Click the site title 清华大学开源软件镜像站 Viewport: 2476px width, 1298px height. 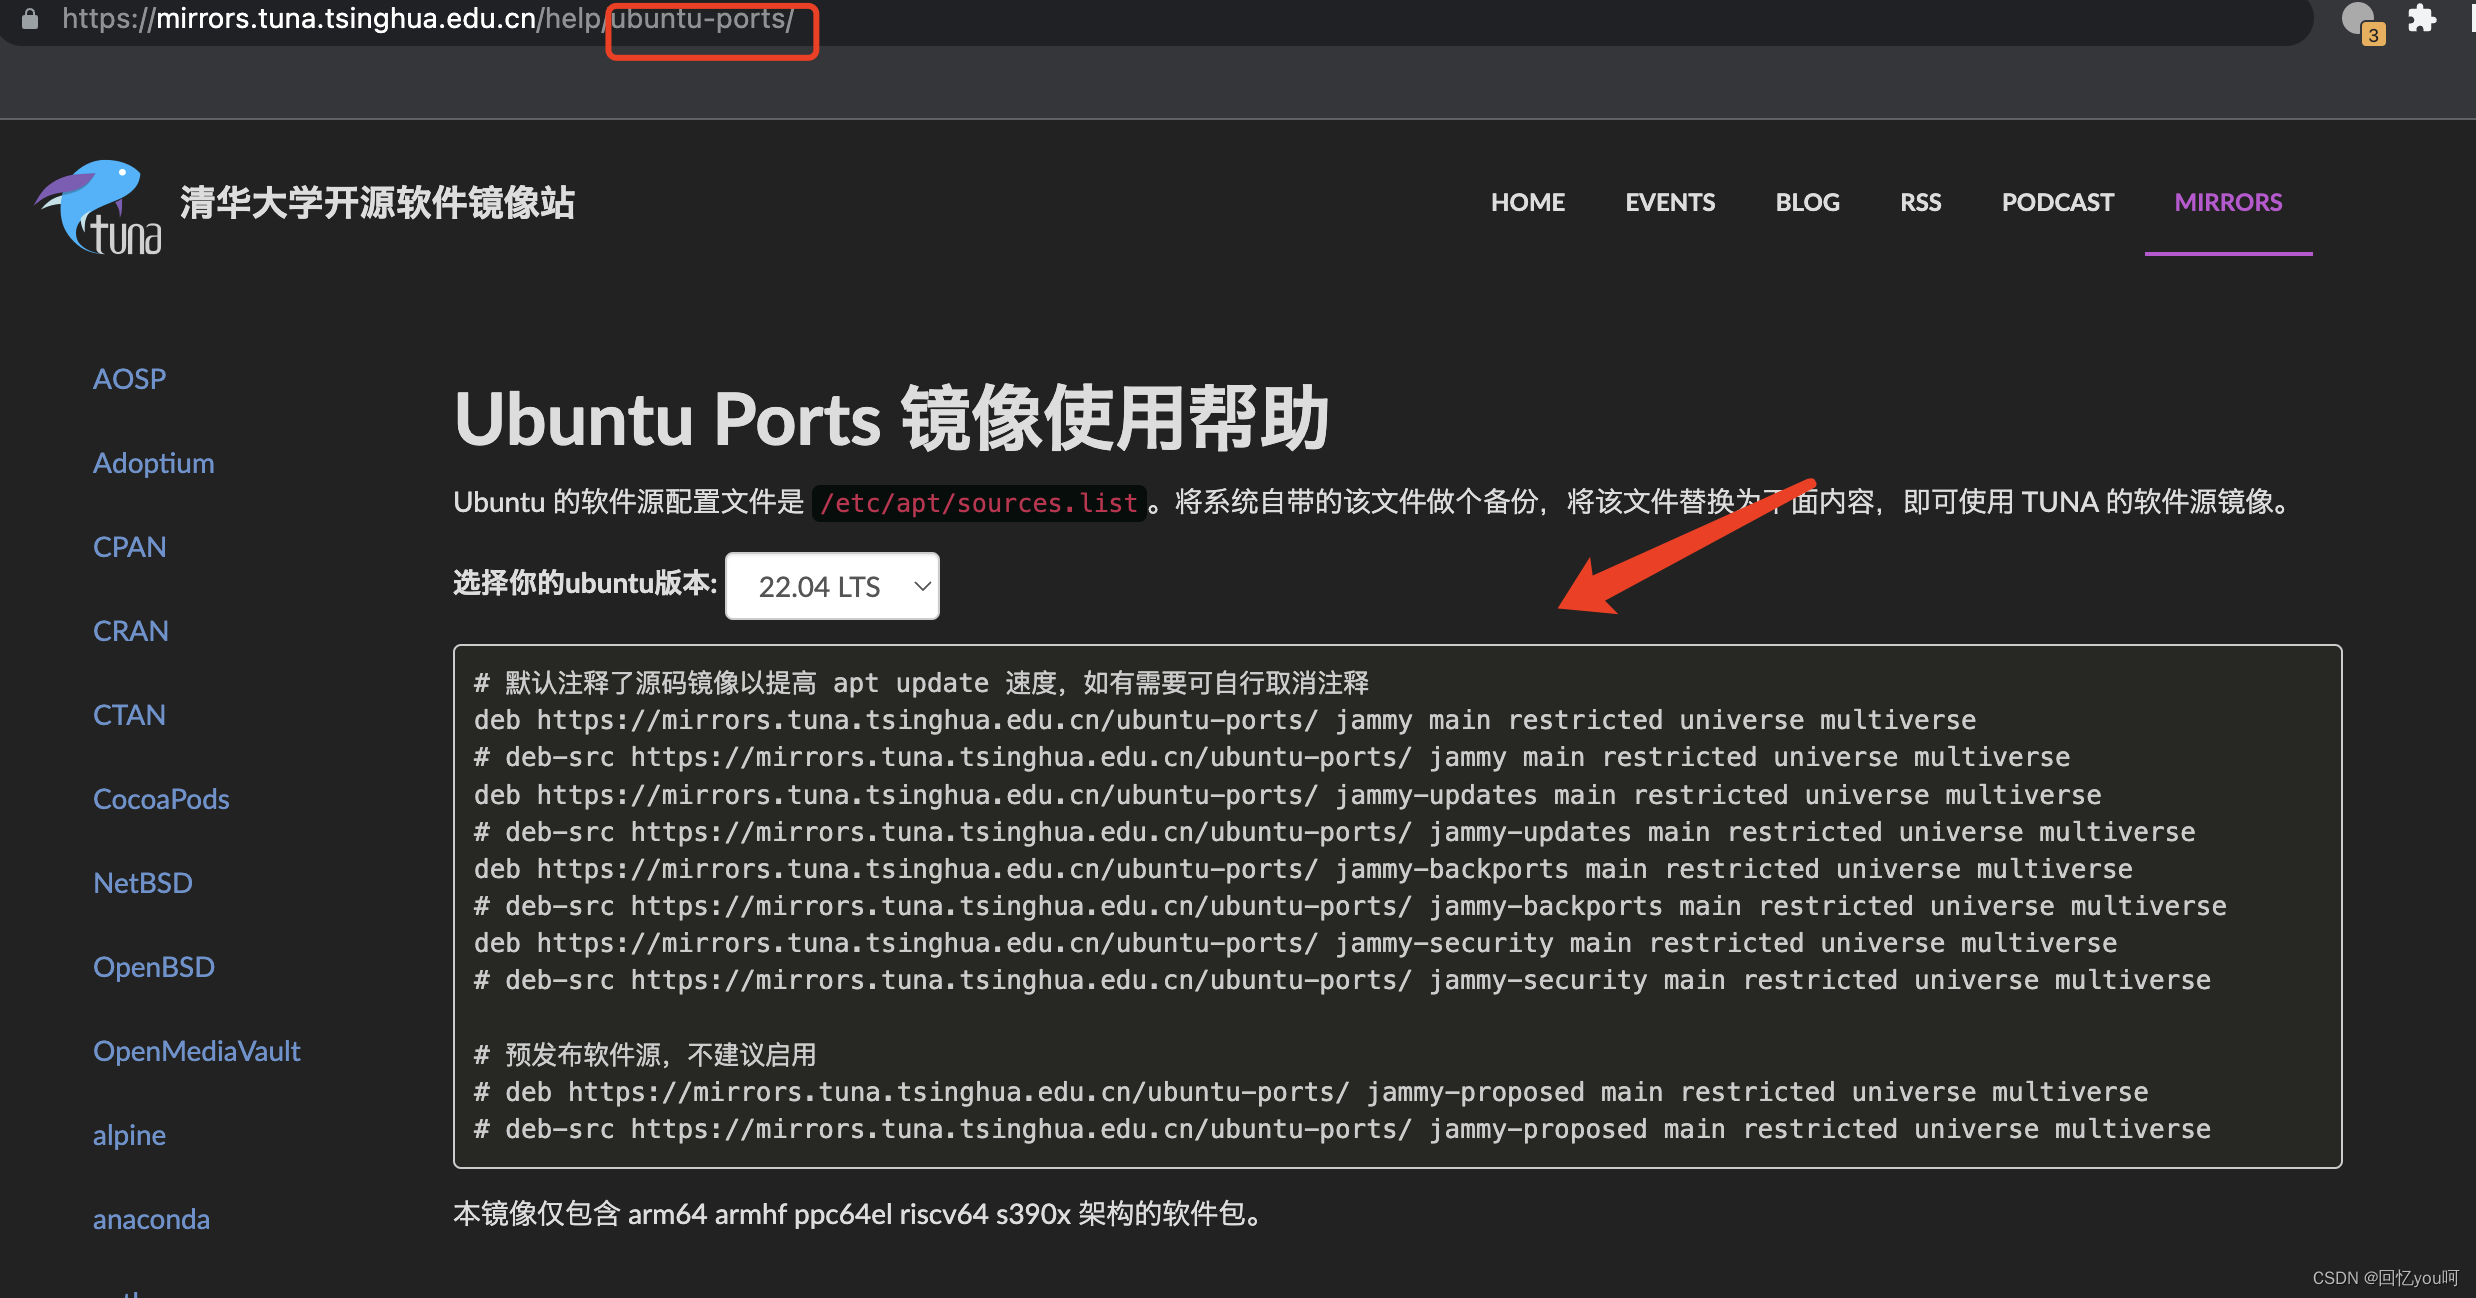coord(377,203)
